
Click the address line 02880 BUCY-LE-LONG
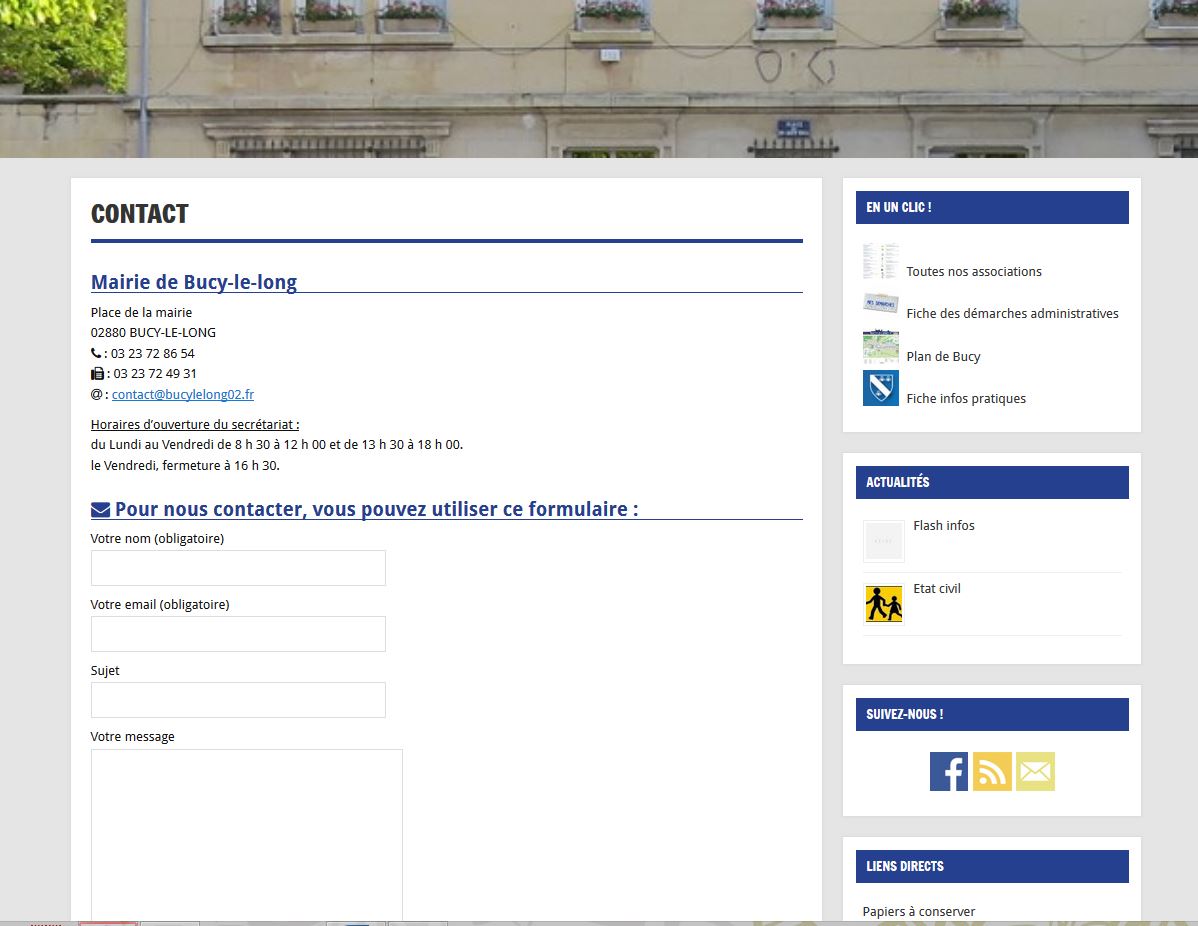(153, 332)
